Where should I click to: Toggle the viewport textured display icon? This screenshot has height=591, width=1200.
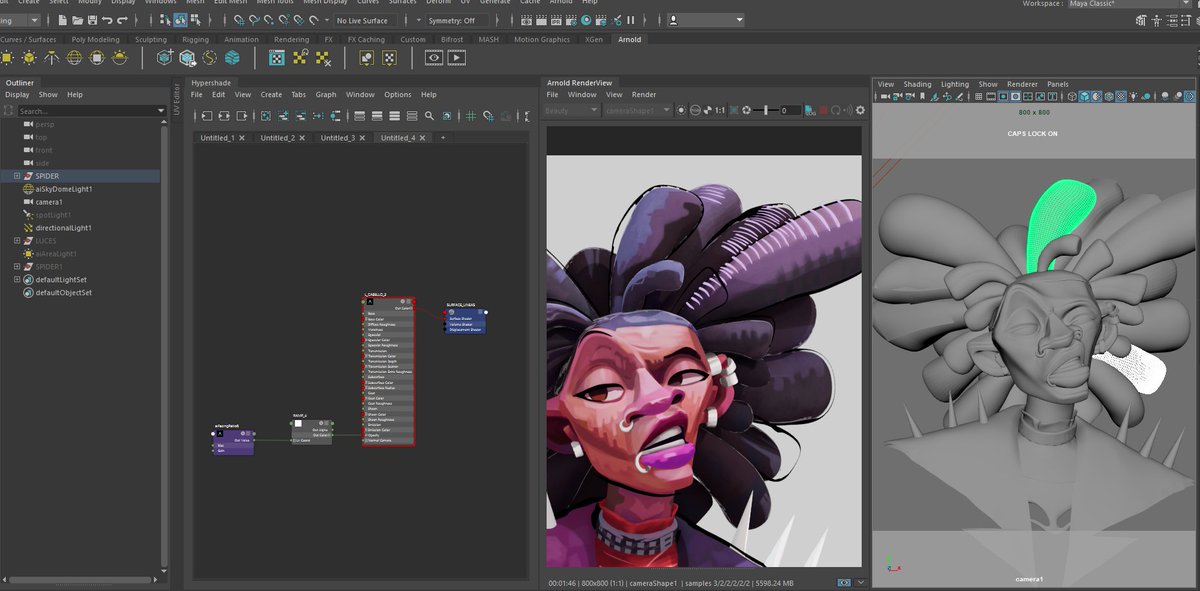(1120, 96)
